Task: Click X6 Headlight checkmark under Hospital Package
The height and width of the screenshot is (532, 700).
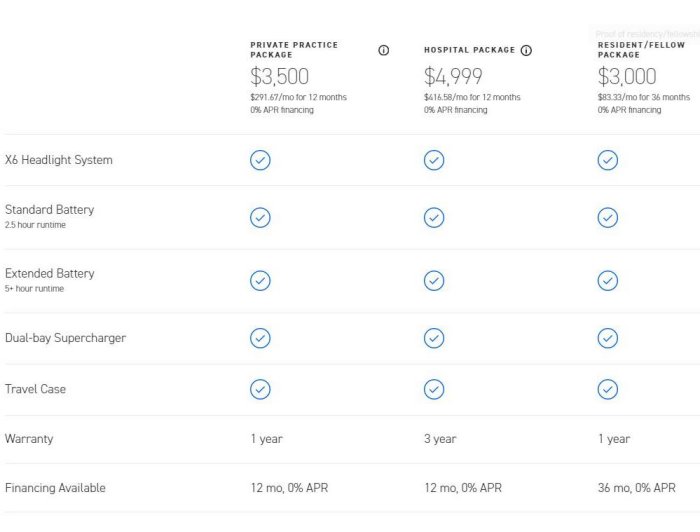Action: click(x=434, y=160)
